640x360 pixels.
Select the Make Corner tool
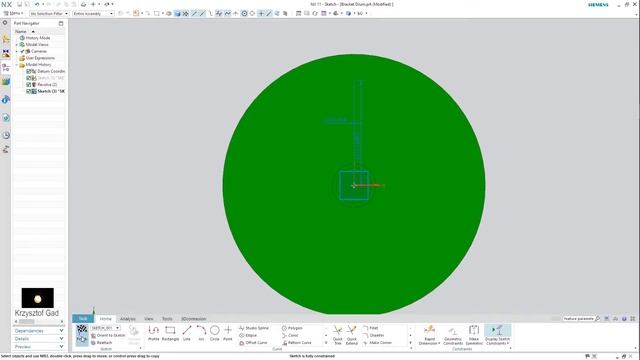tap(378, 342)
